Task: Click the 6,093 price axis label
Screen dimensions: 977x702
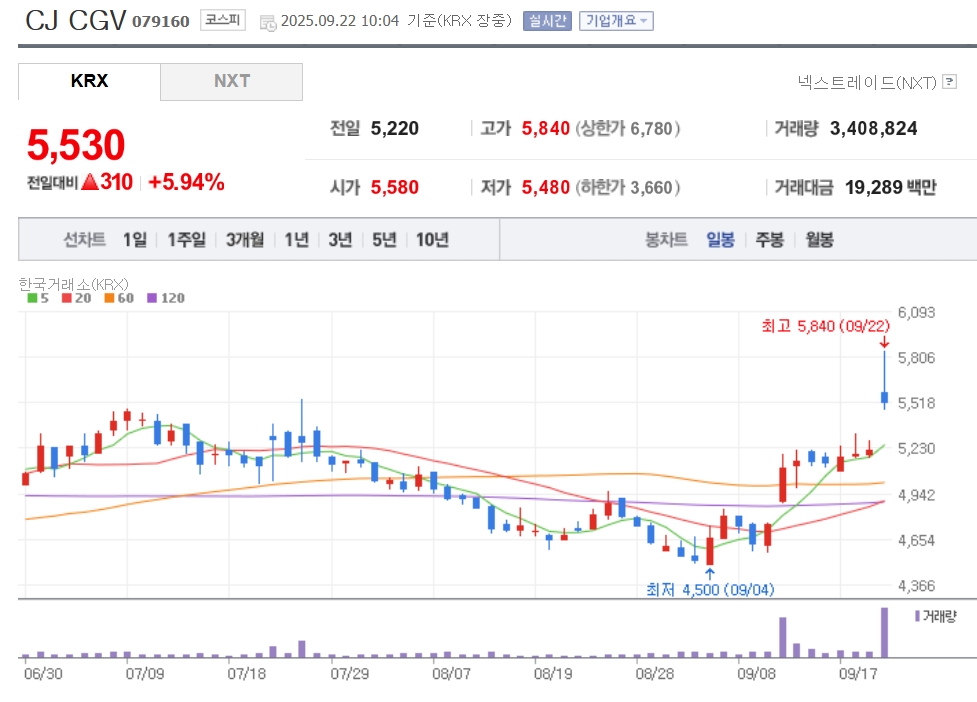Action: point(917,312)
